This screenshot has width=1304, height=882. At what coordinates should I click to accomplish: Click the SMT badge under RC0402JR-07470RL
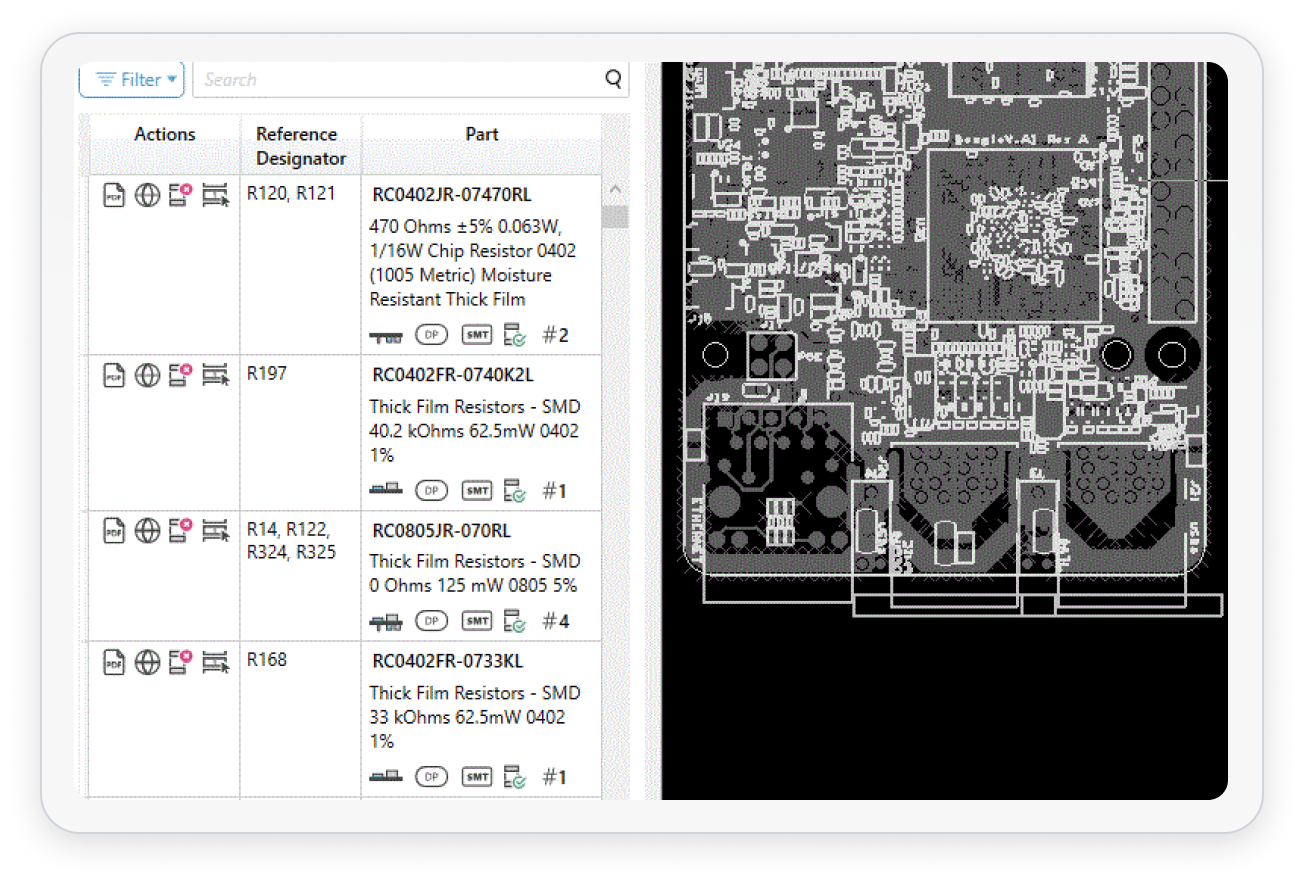477,335
